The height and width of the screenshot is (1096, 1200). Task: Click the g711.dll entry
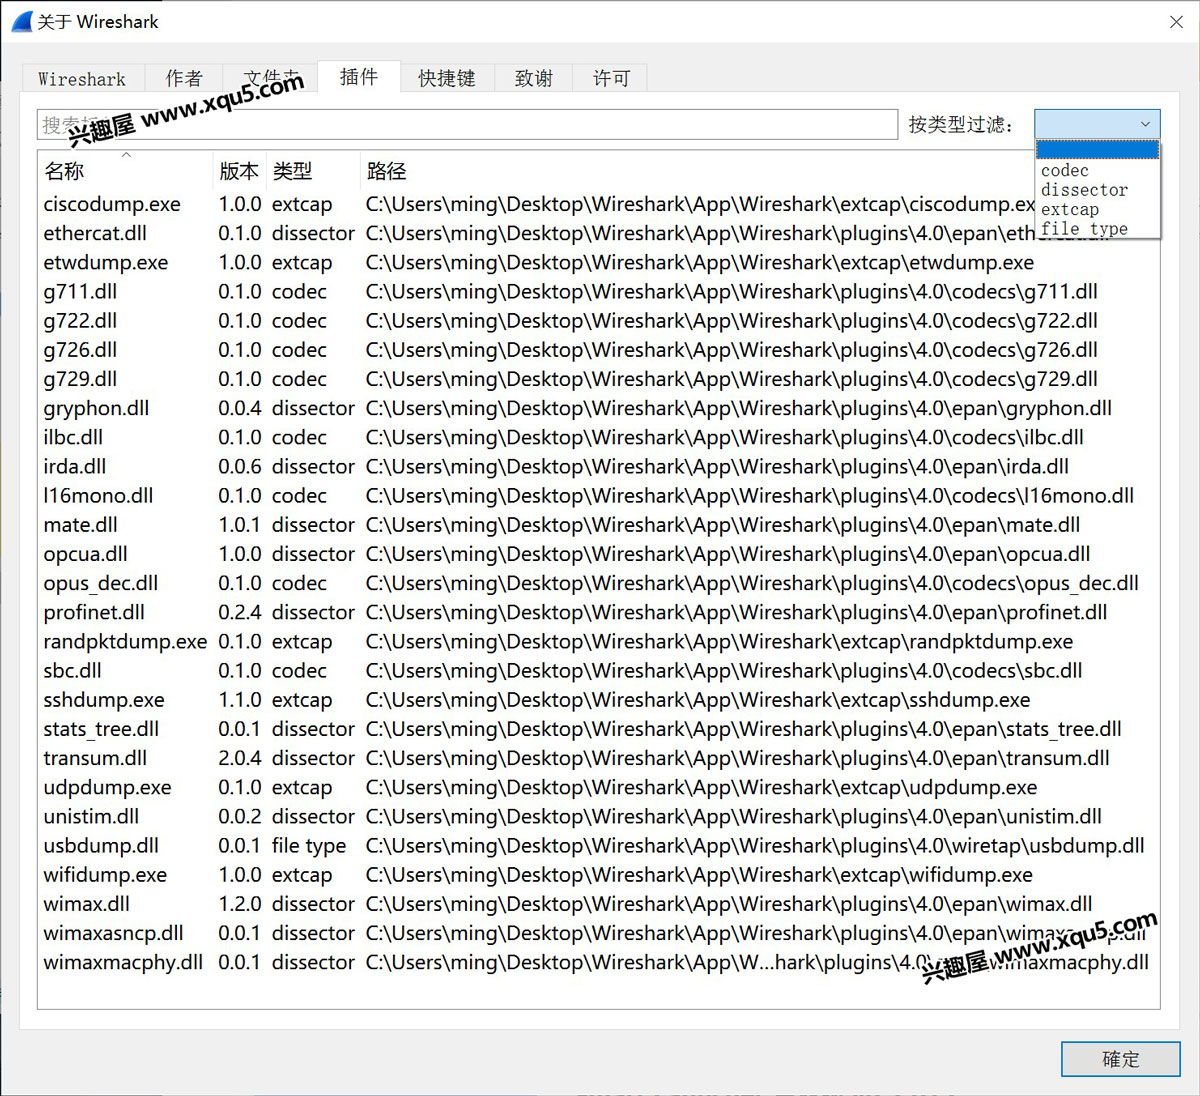coord(80,291)
